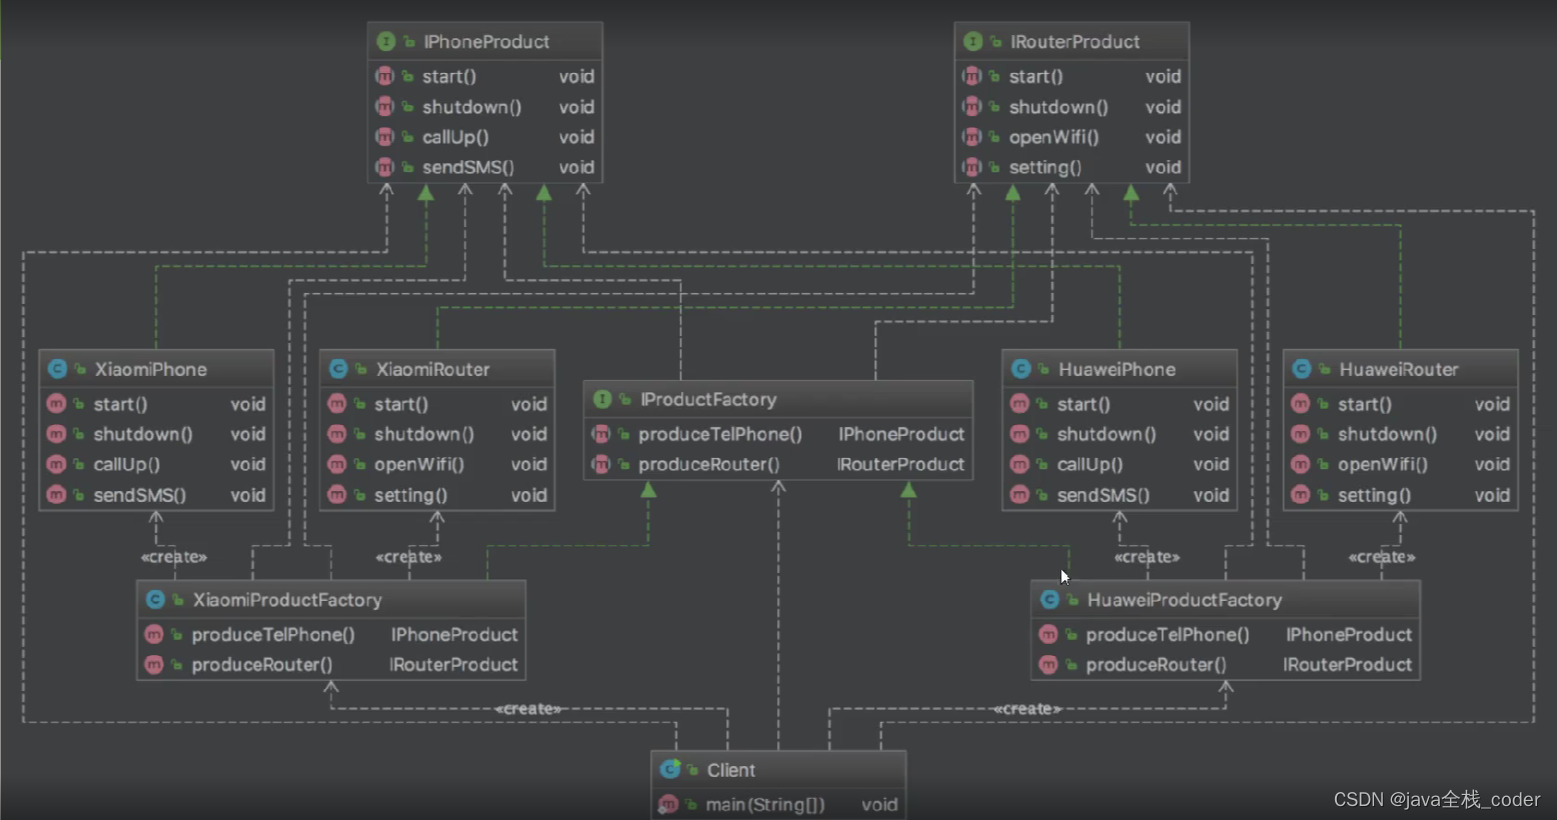Select shutdown() method in IRouterProduct
This screenshot has width=1557, height=820.
(x=1072, y=107)
